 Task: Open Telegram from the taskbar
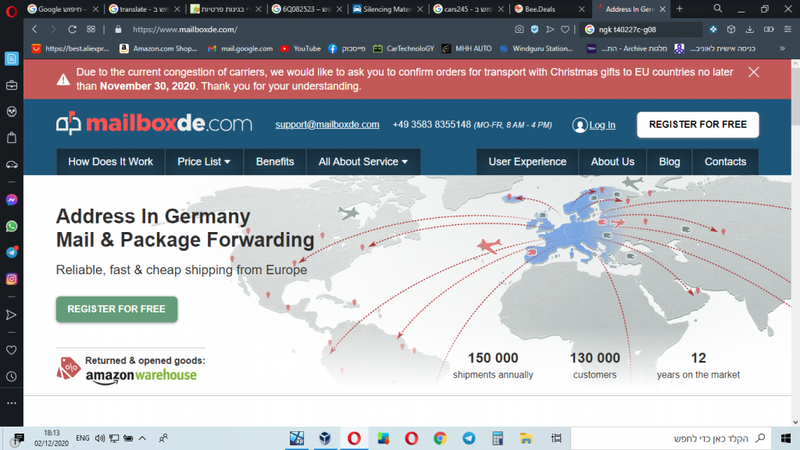(x=469, y=438)
